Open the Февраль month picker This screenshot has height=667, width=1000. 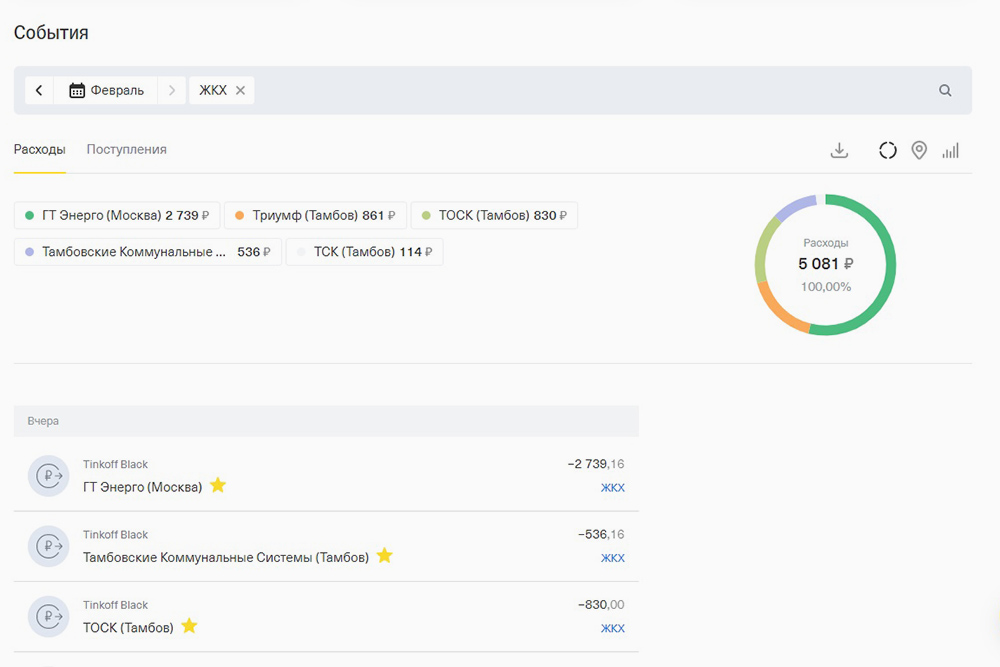pyautogui.click(x=107, y=91)
